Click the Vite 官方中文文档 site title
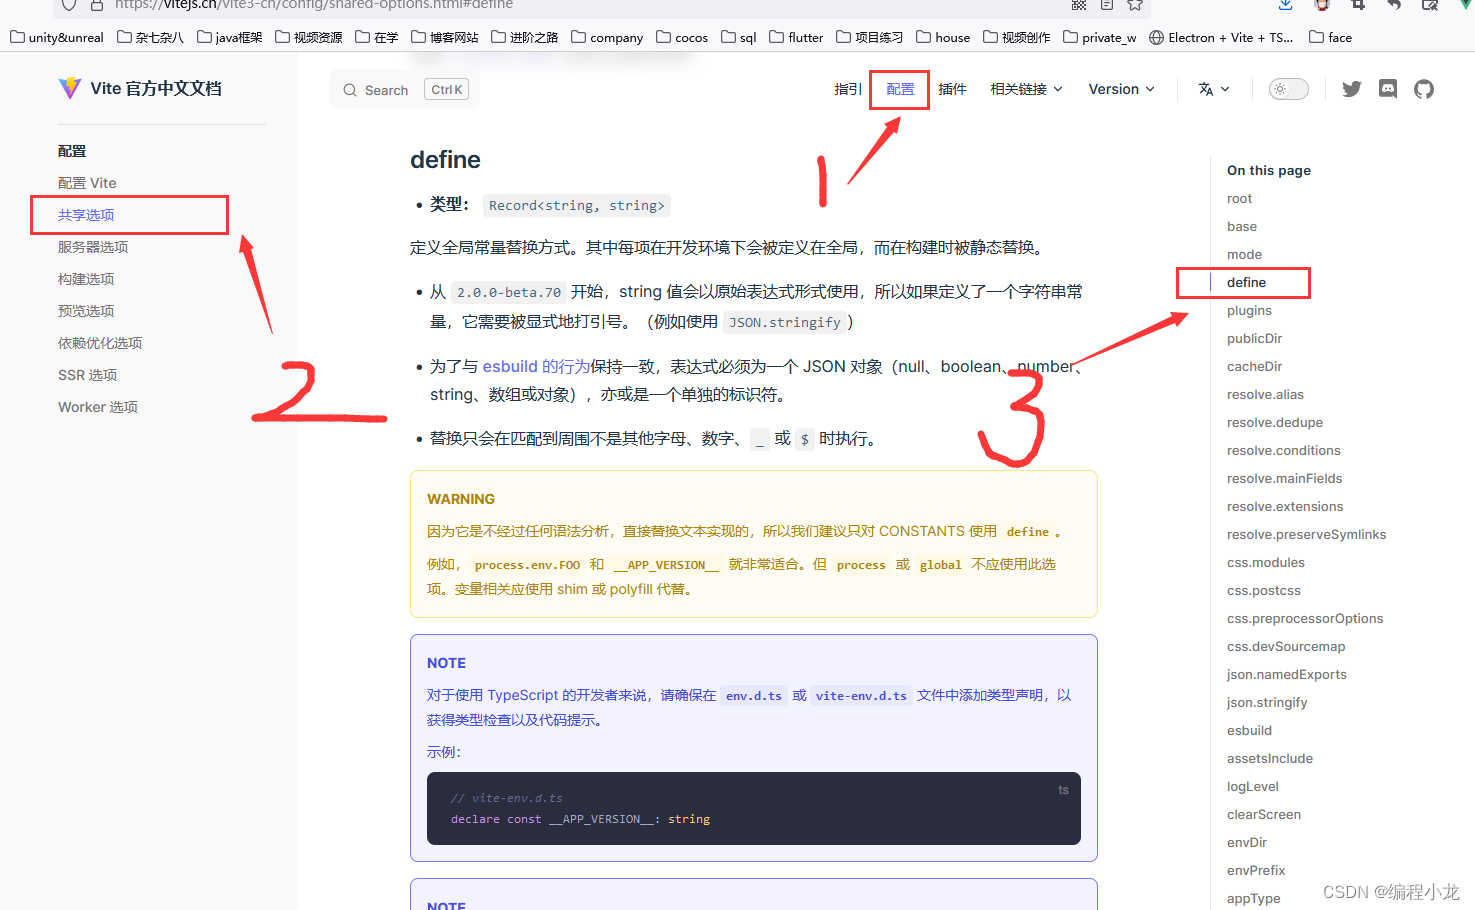The width and height of the screenshot is (1475, 910). tap(156, 88)
